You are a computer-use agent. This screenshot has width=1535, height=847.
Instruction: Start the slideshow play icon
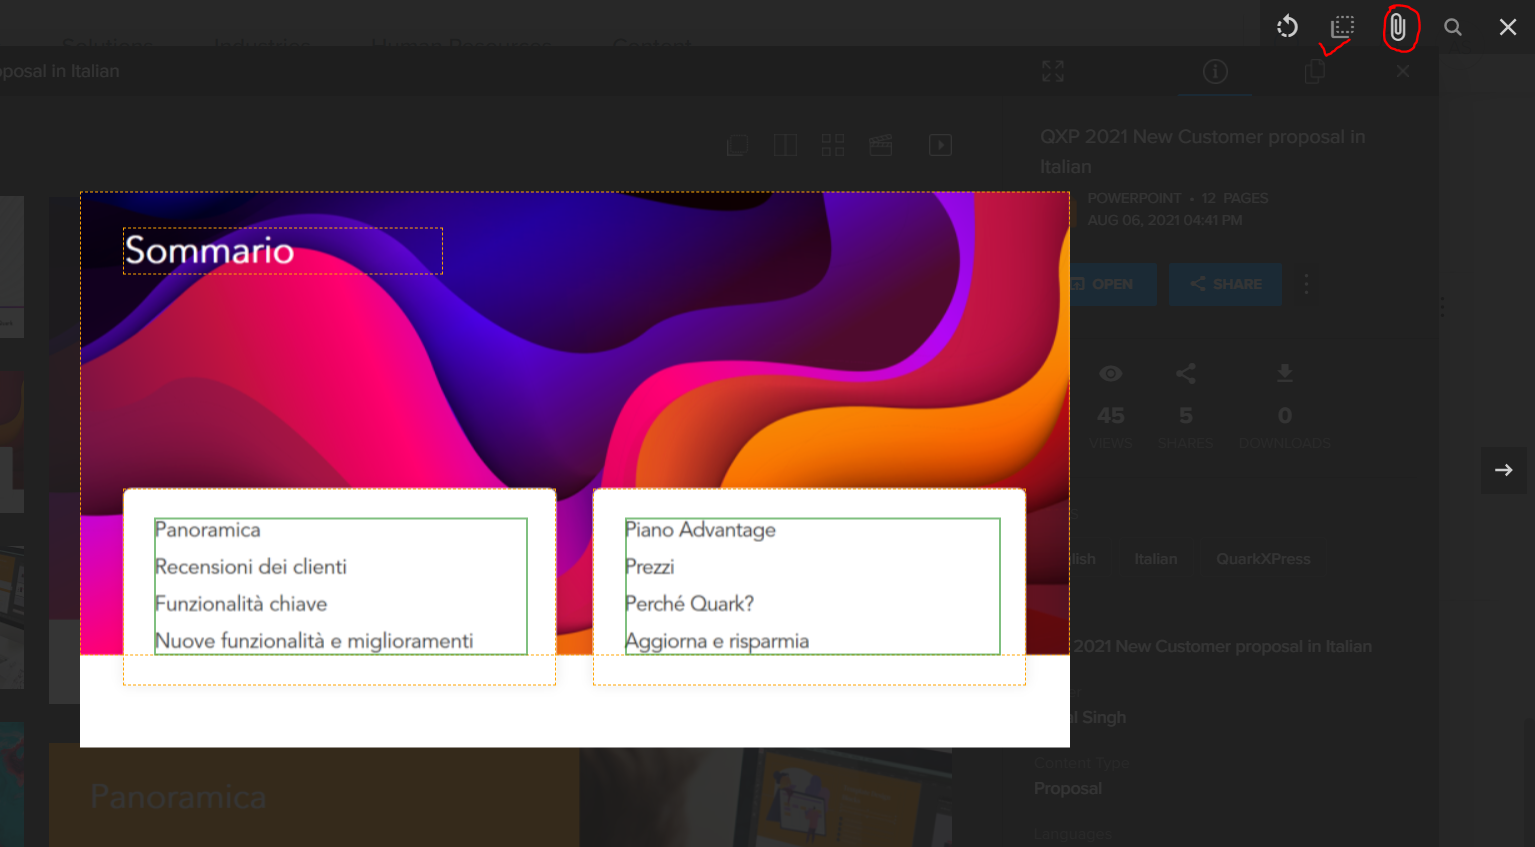click(x=940, y=146)
